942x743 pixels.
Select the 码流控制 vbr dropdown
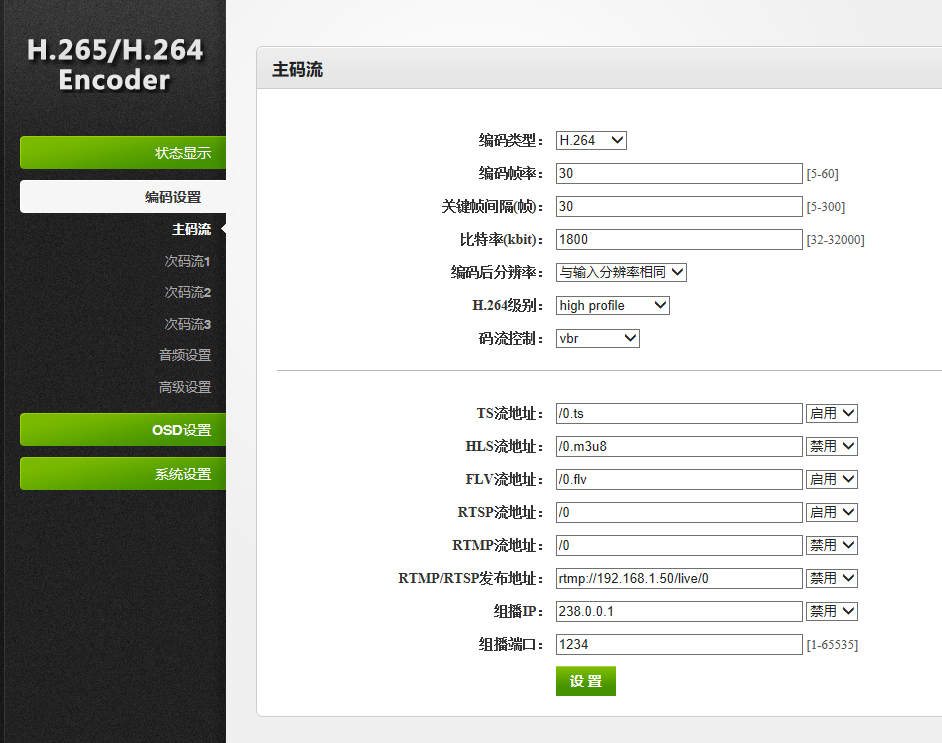coord(597,339)
